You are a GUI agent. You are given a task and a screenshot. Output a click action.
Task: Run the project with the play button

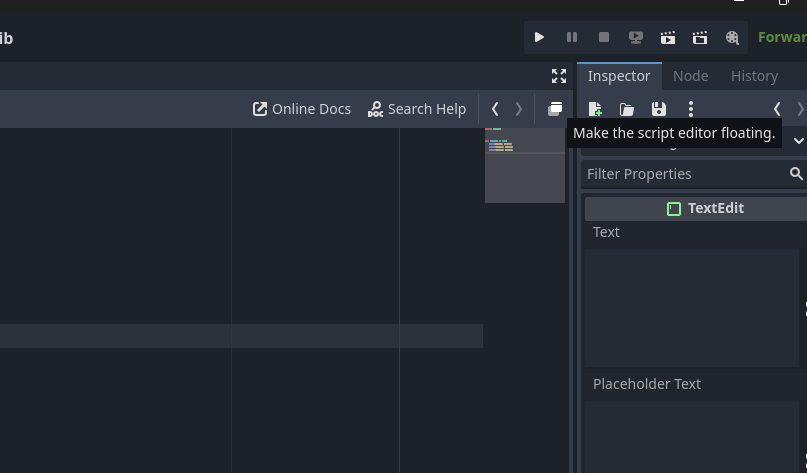click(539, 38)
